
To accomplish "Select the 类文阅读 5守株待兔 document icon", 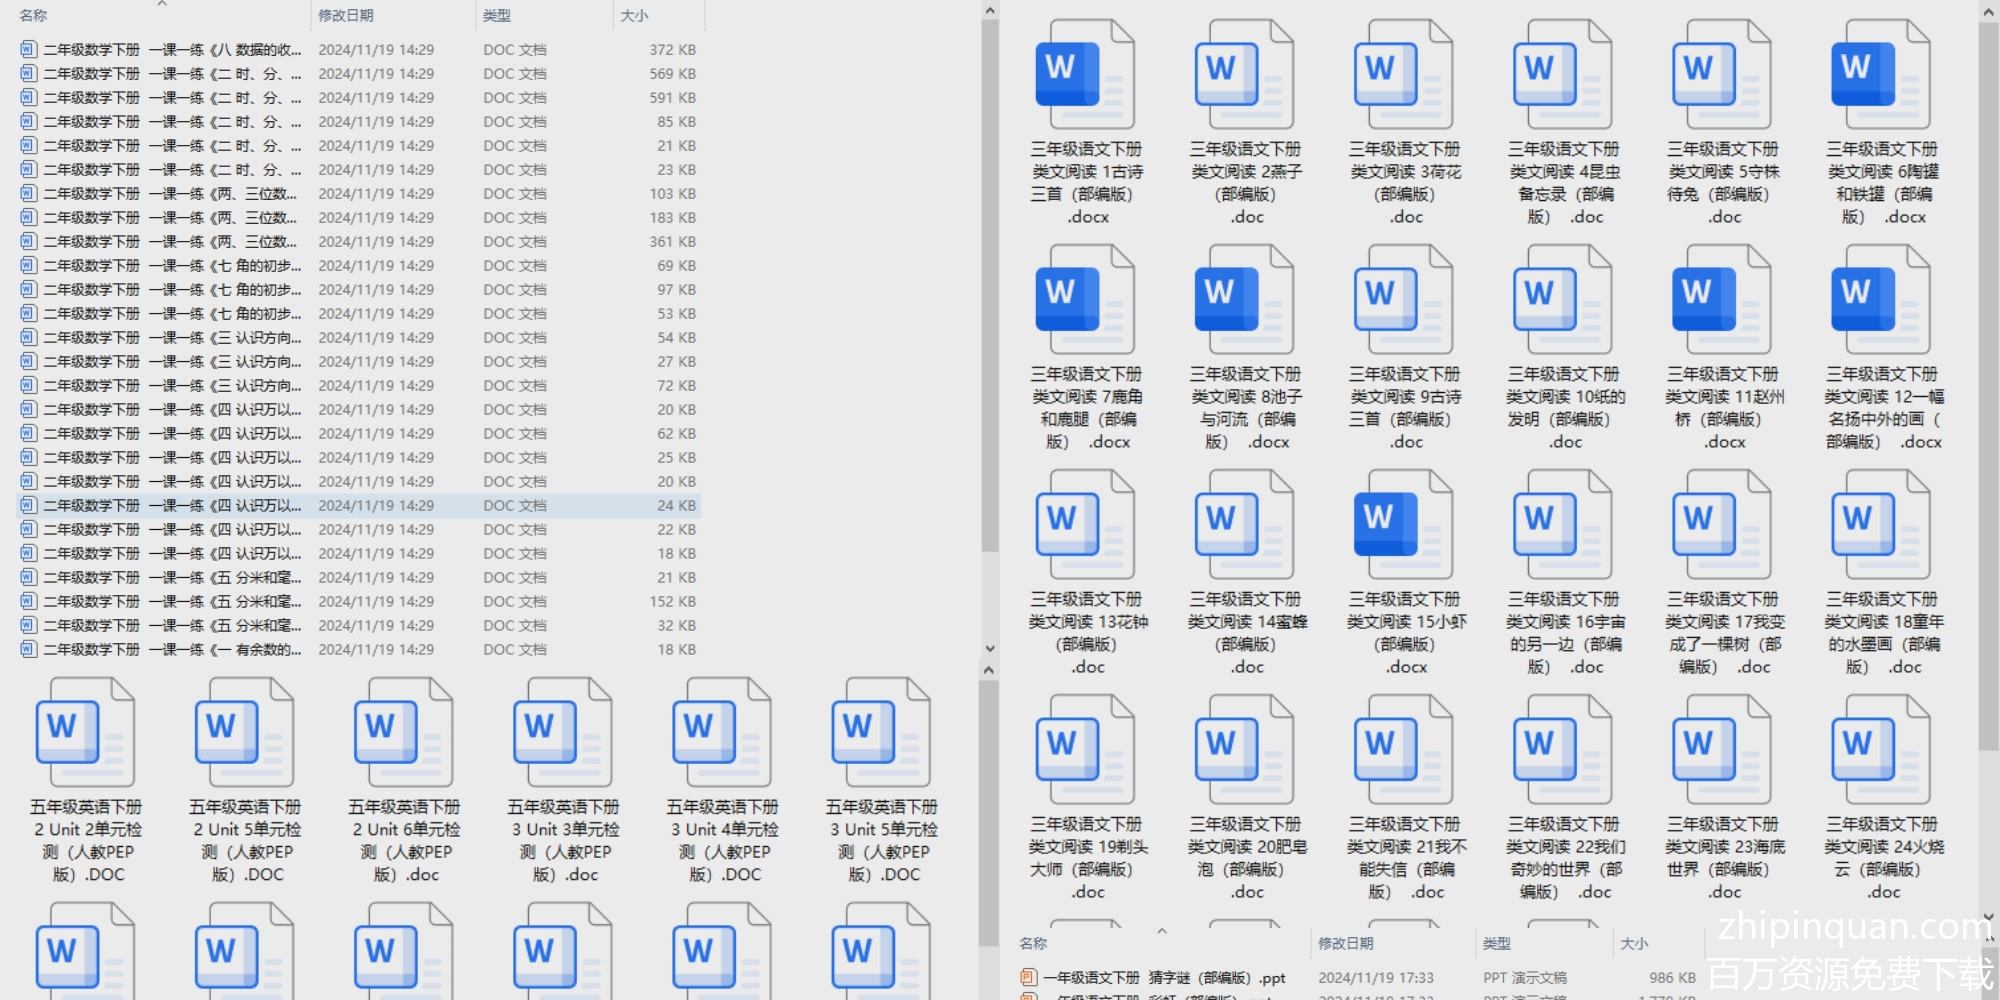I will (1721, 75).
